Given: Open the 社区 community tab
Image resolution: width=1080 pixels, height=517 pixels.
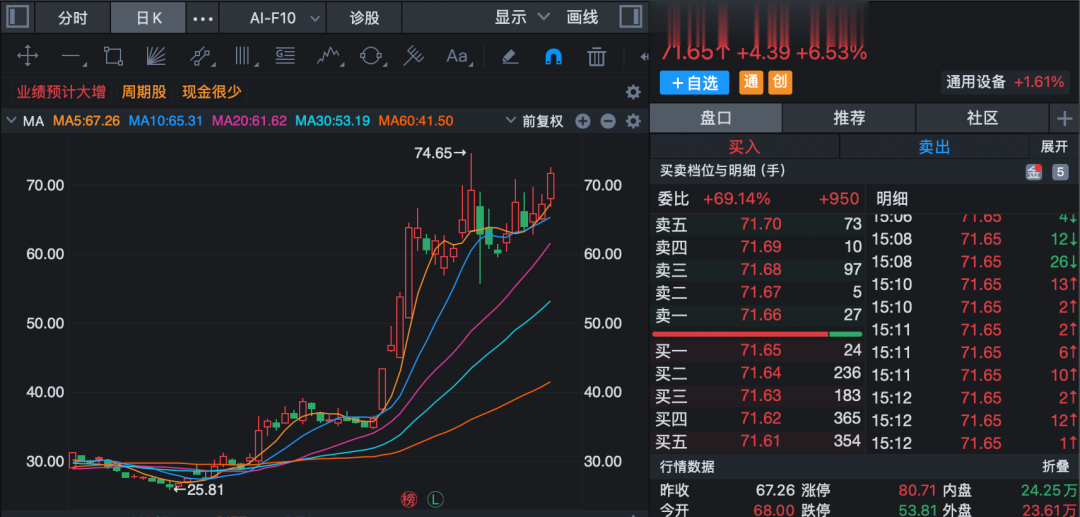Looking at the screenshot, I should 982,118.
